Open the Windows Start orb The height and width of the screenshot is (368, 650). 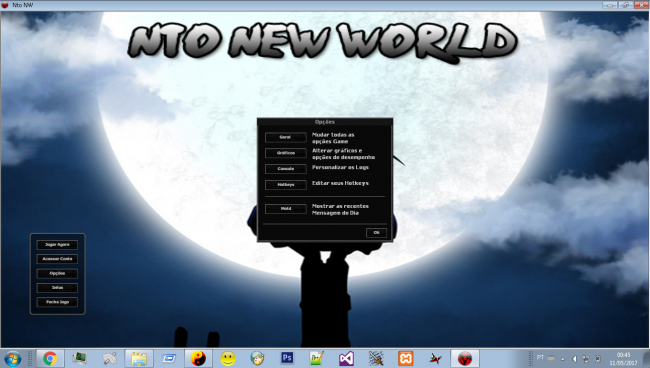pos(12,358)
